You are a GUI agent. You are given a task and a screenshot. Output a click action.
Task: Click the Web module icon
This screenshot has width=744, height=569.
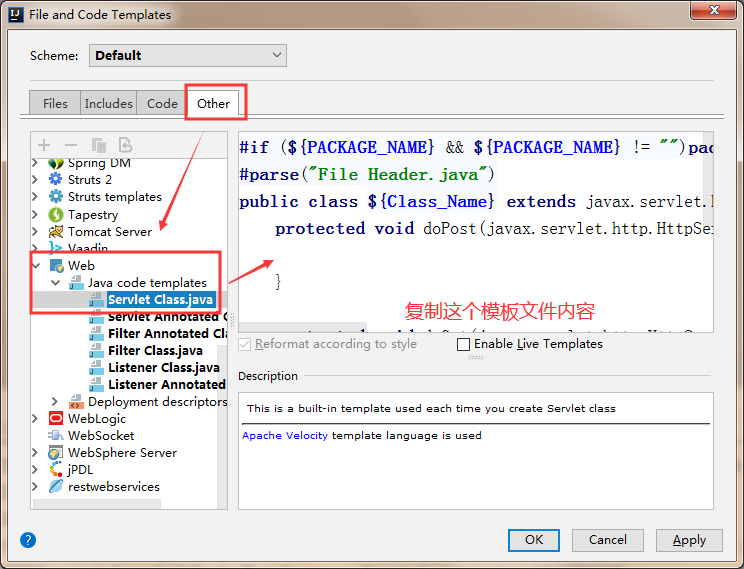point(56,266)
